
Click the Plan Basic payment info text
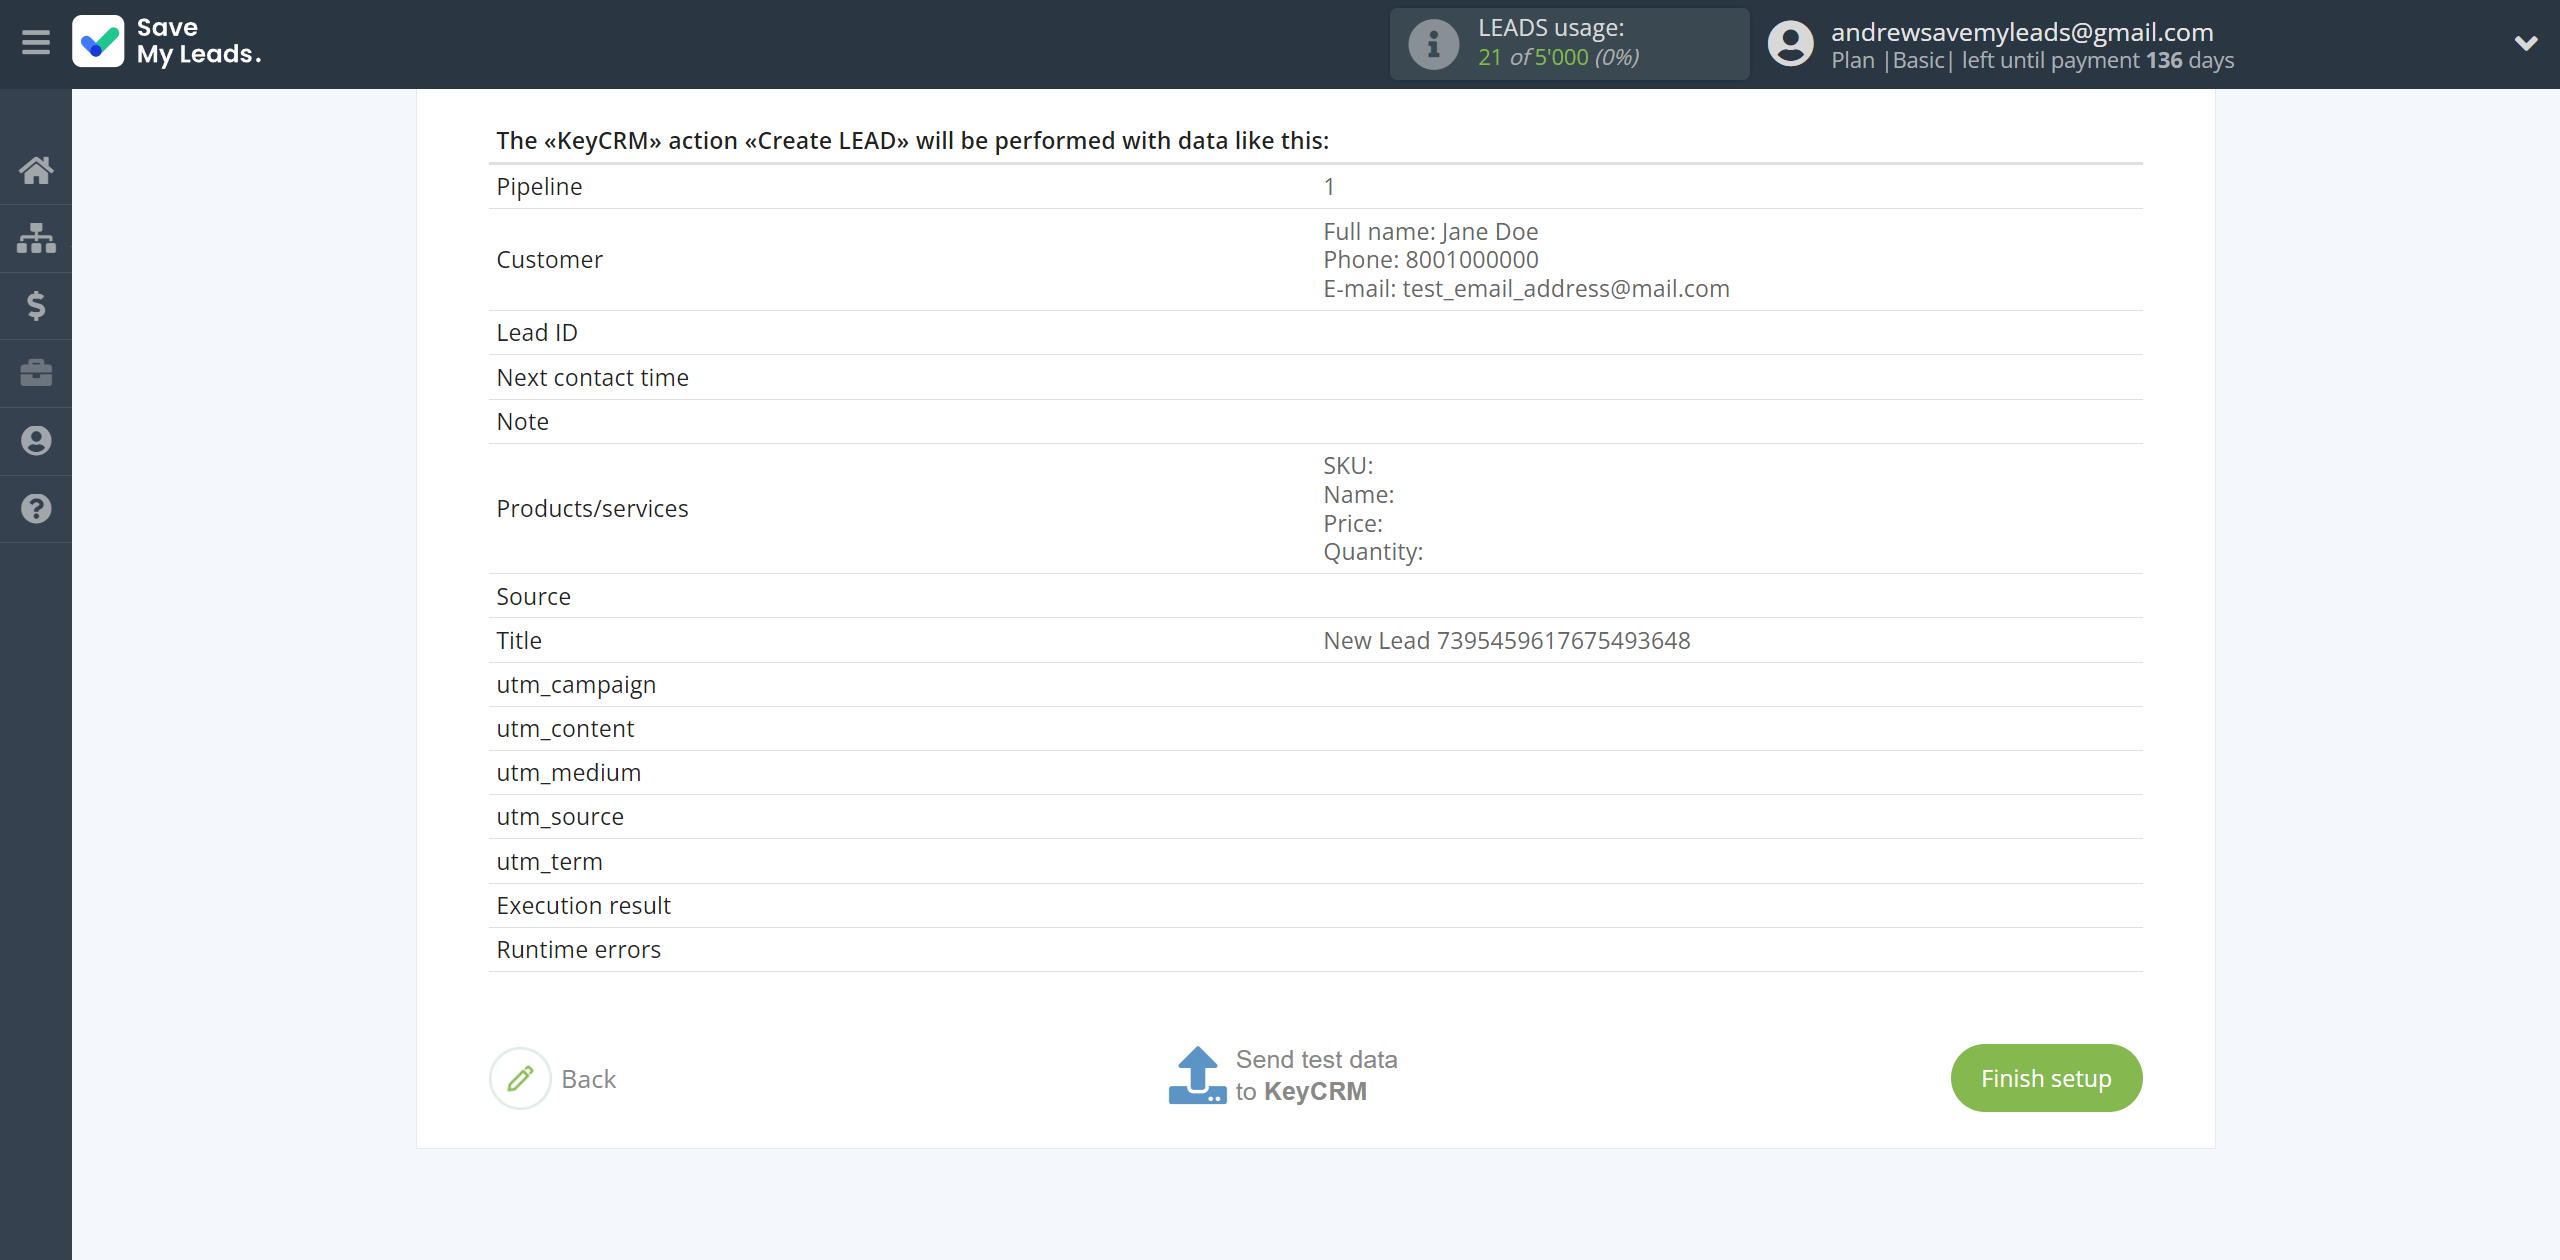pos(2033,61)
